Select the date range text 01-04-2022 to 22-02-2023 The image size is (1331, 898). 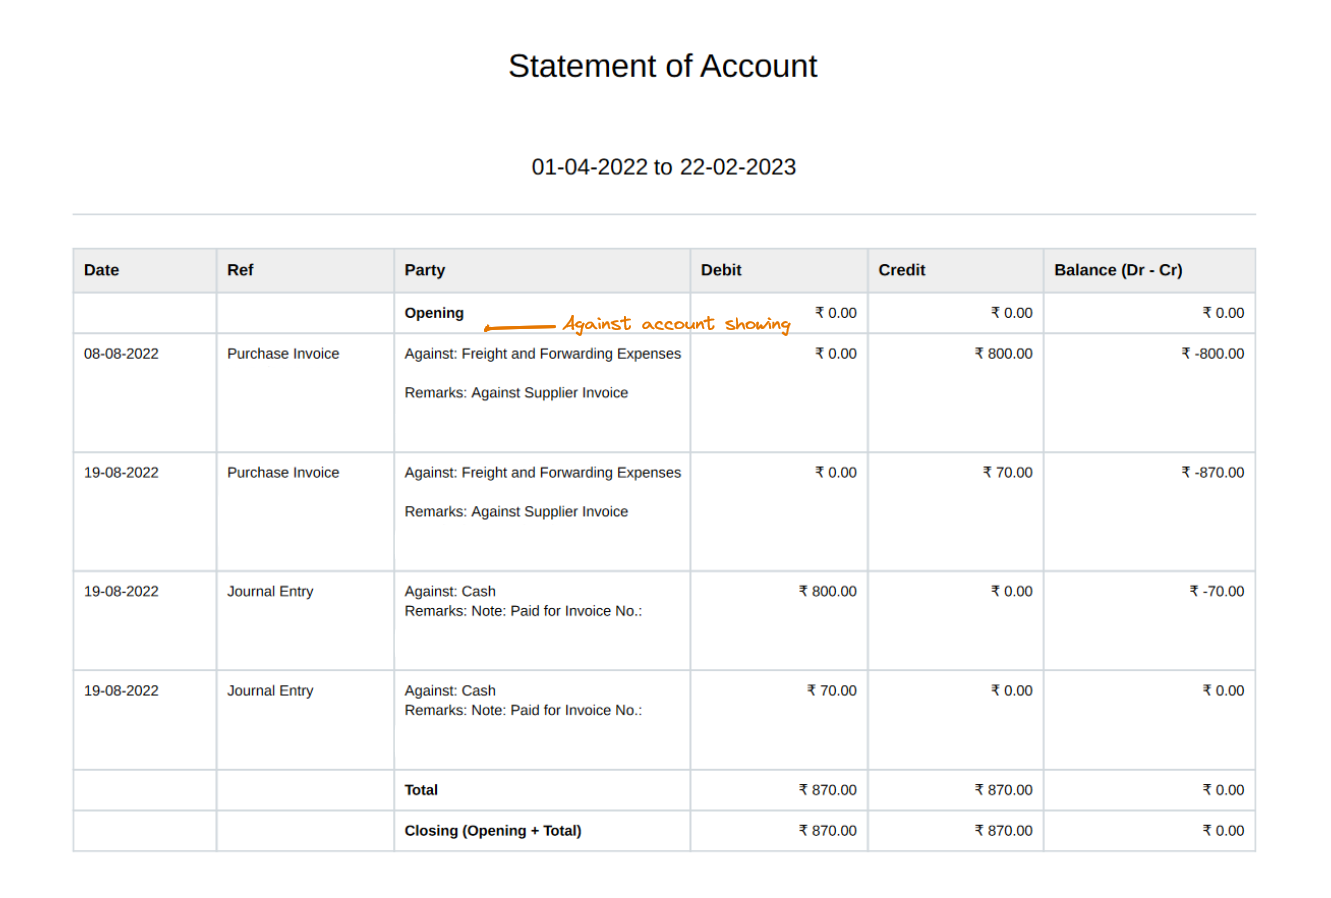[x=663, y=167]
